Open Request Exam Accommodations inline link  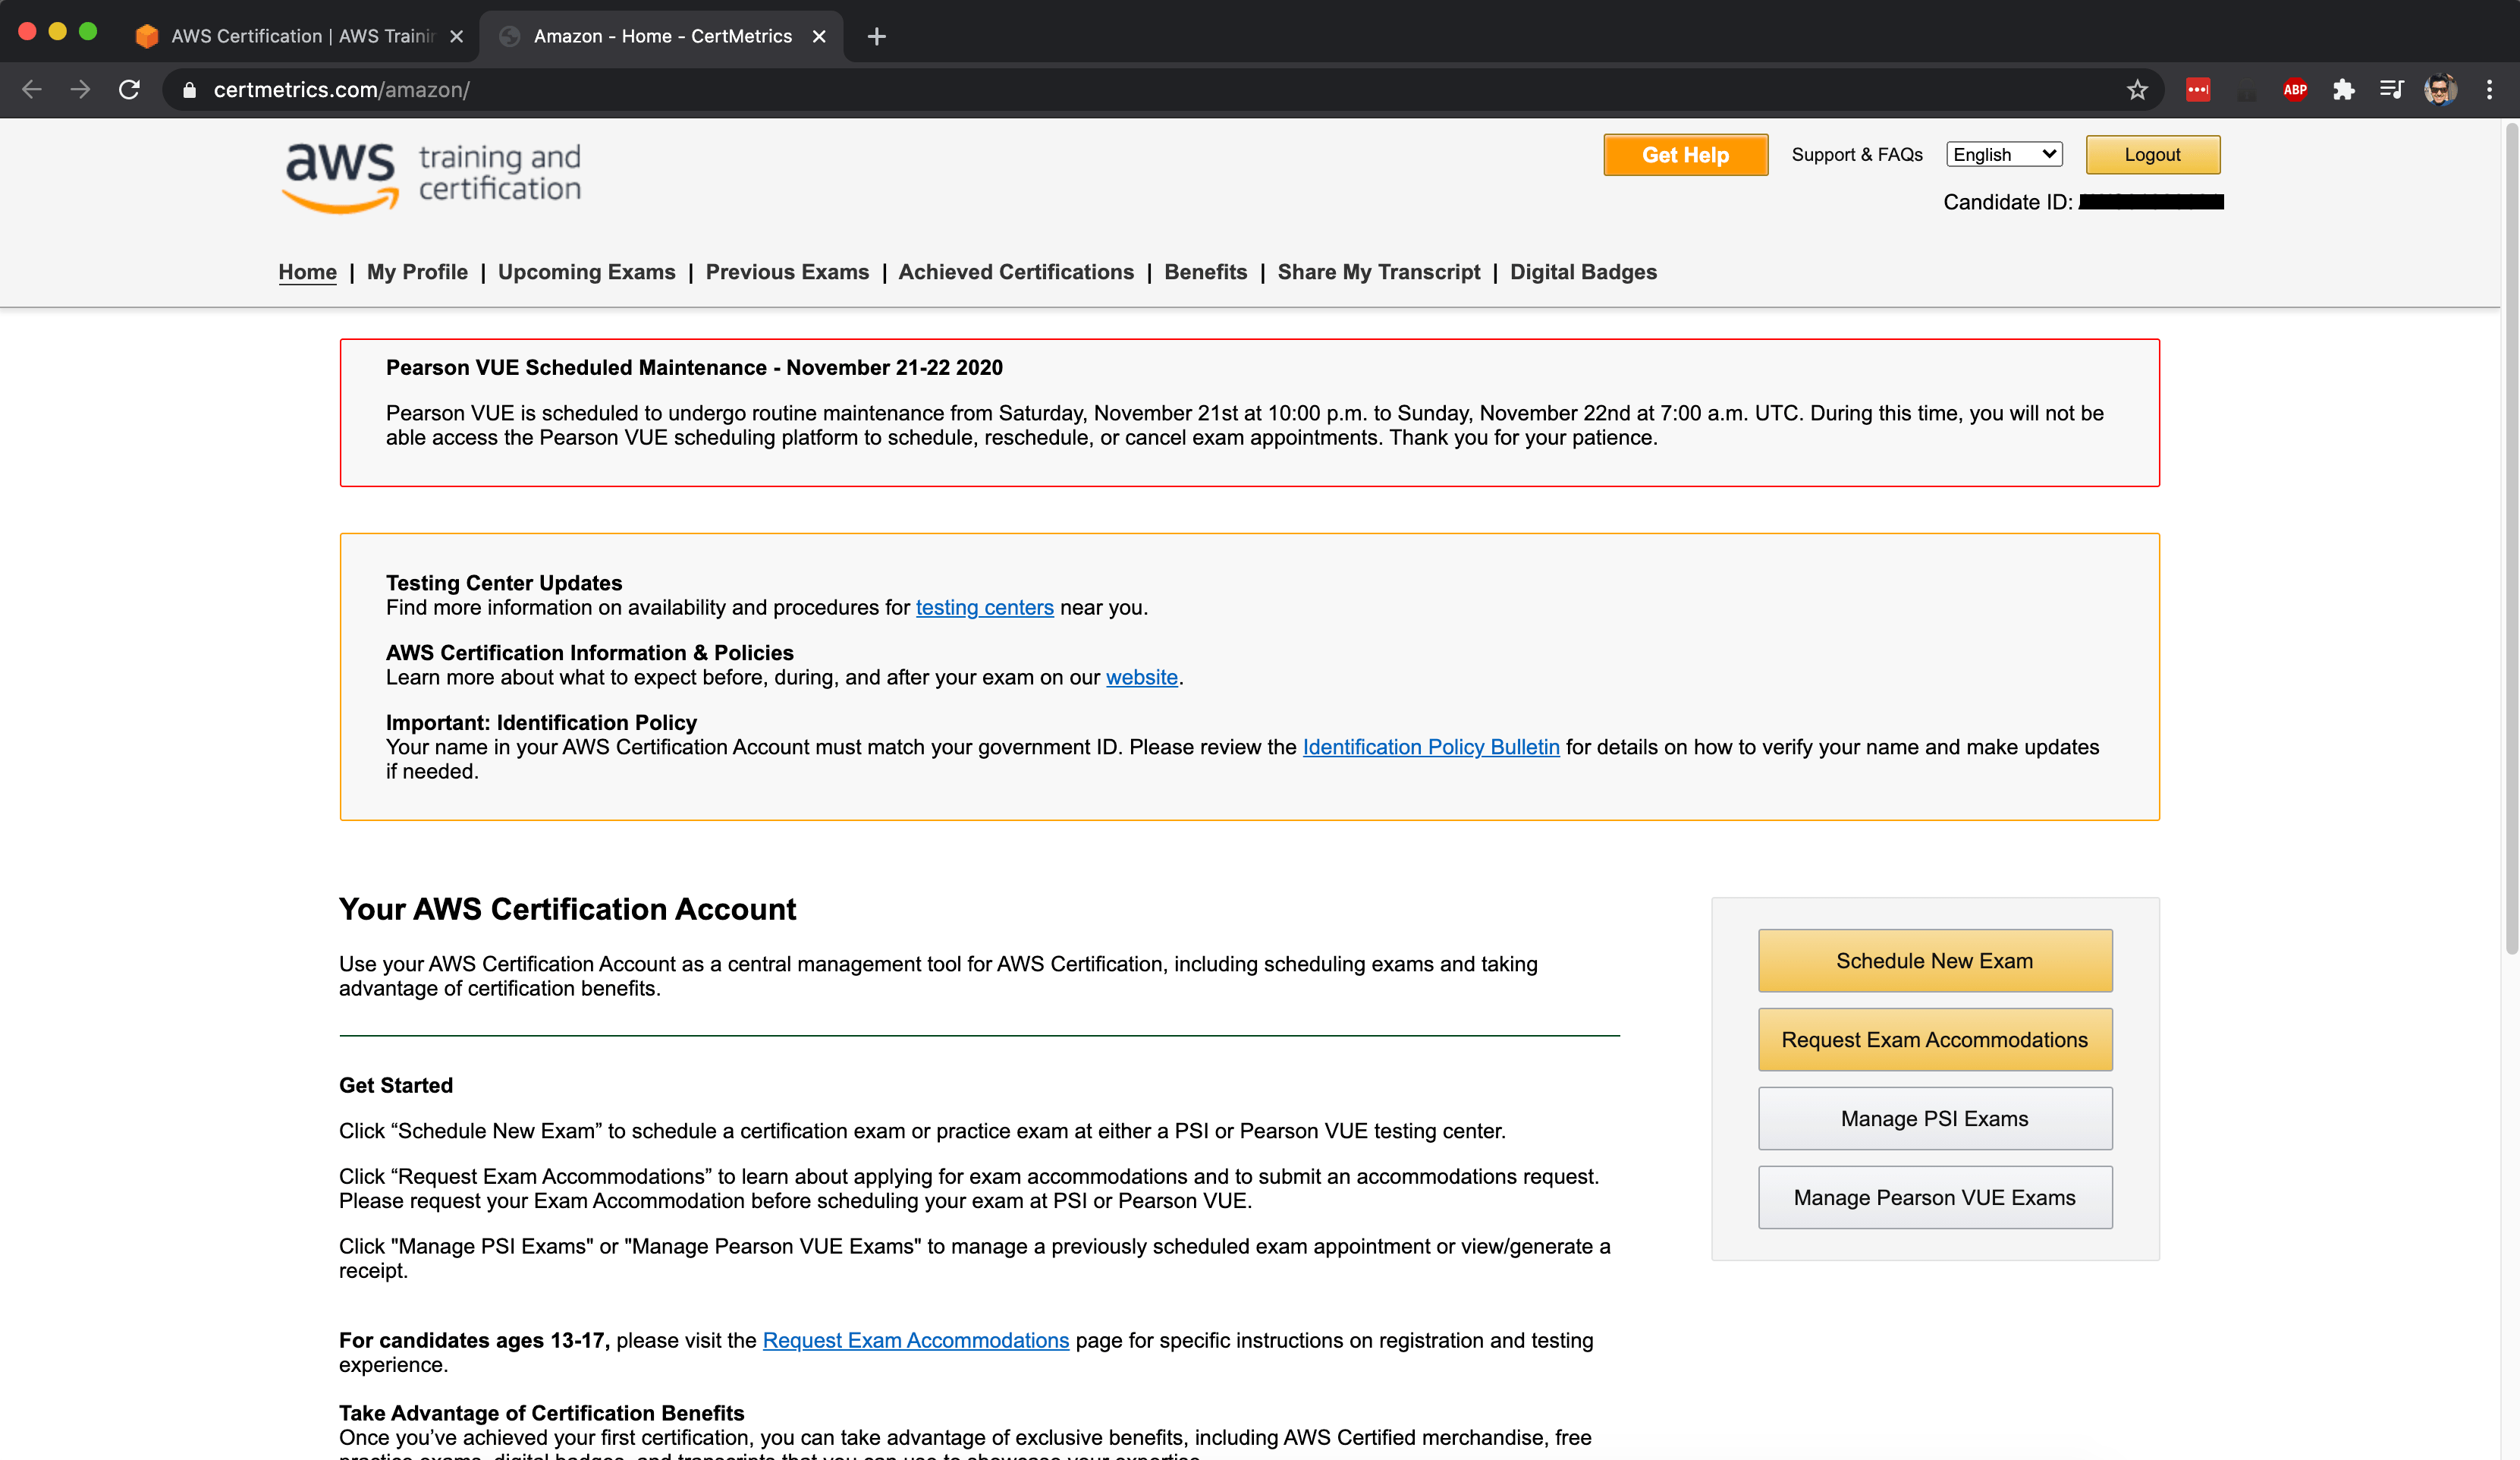click(916, 1341)
